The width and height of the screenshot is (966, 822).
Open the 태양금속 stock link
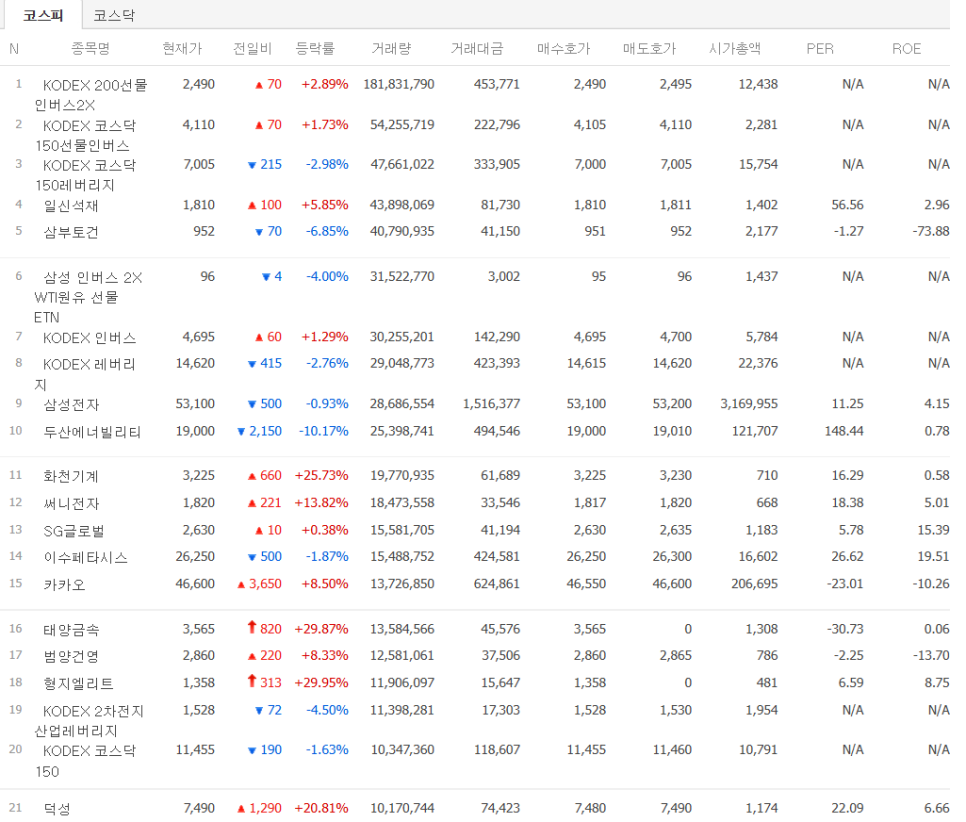click(x=71, y=629)
